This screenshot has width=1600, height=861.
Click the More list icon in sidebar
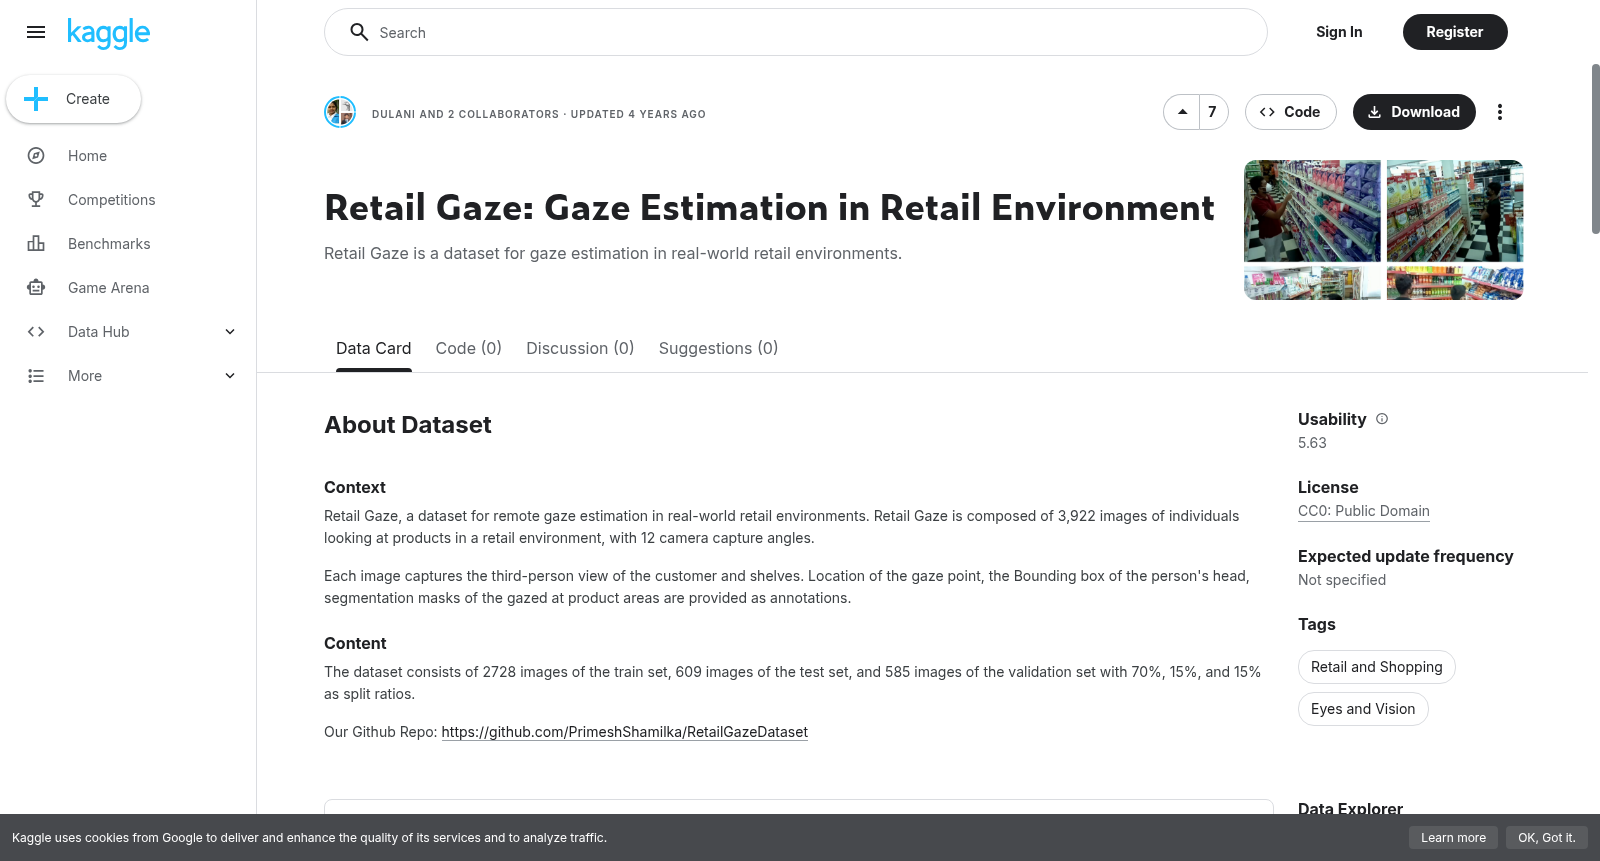pos(36,376)
